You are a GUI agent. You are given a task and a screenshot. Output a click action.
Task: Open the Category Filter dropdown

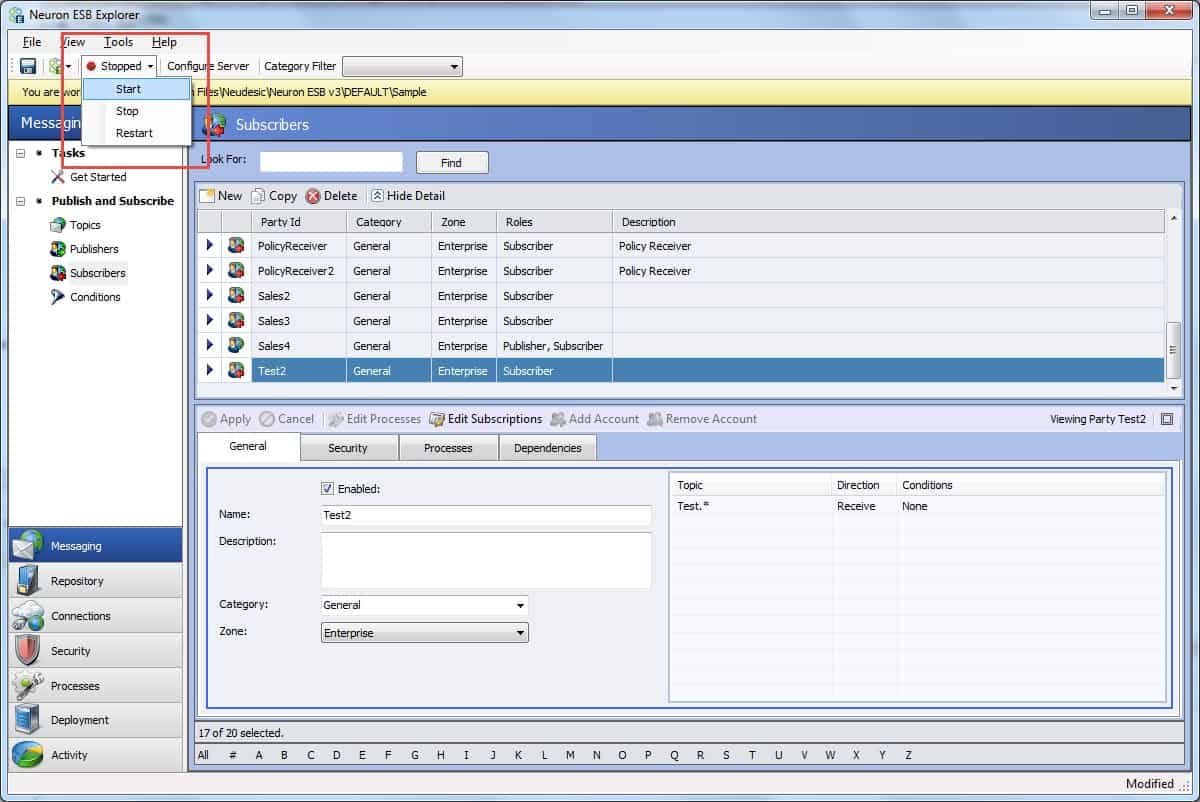(403, 67)
